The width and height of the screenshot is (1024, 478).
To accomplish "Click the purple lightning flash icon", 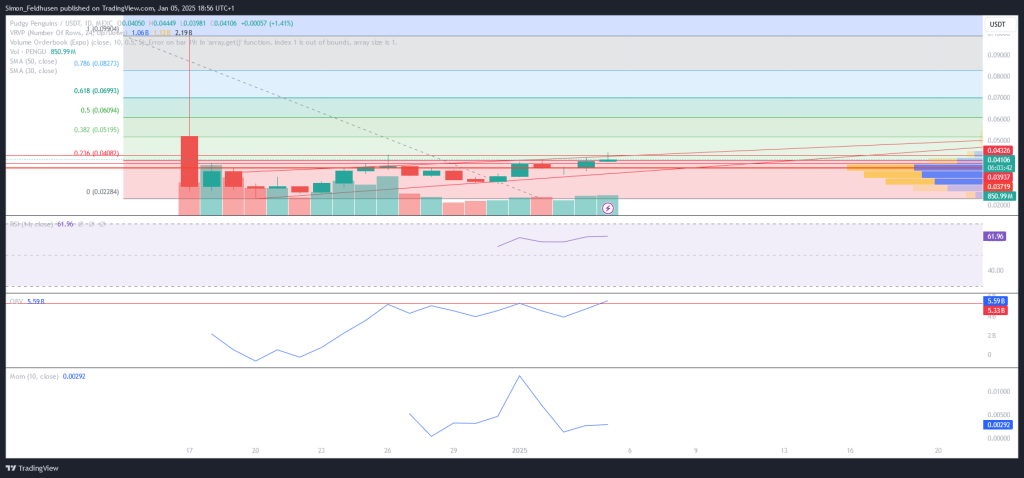I will click(x=608, y=208).
